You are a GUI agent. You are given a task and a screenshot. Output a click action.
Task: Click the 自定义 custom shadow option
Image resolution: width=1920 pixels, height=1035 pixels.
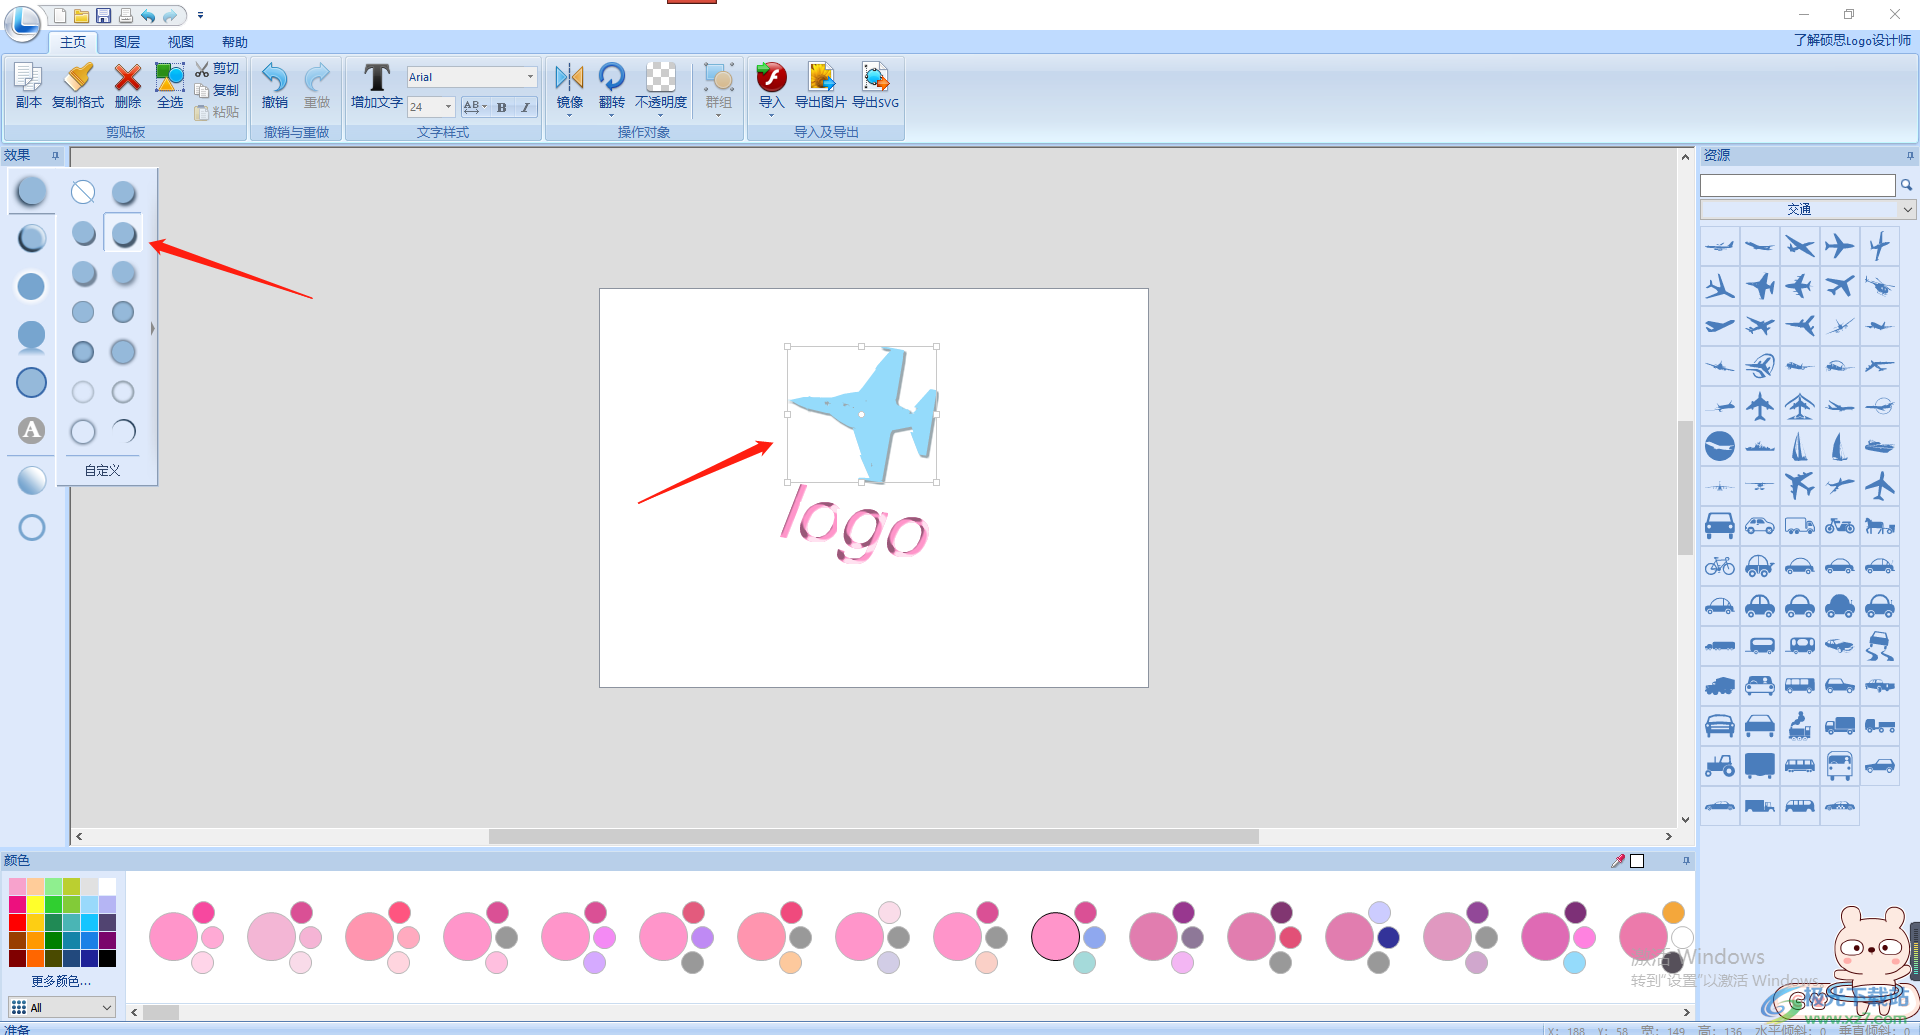(x=102, y=470)
